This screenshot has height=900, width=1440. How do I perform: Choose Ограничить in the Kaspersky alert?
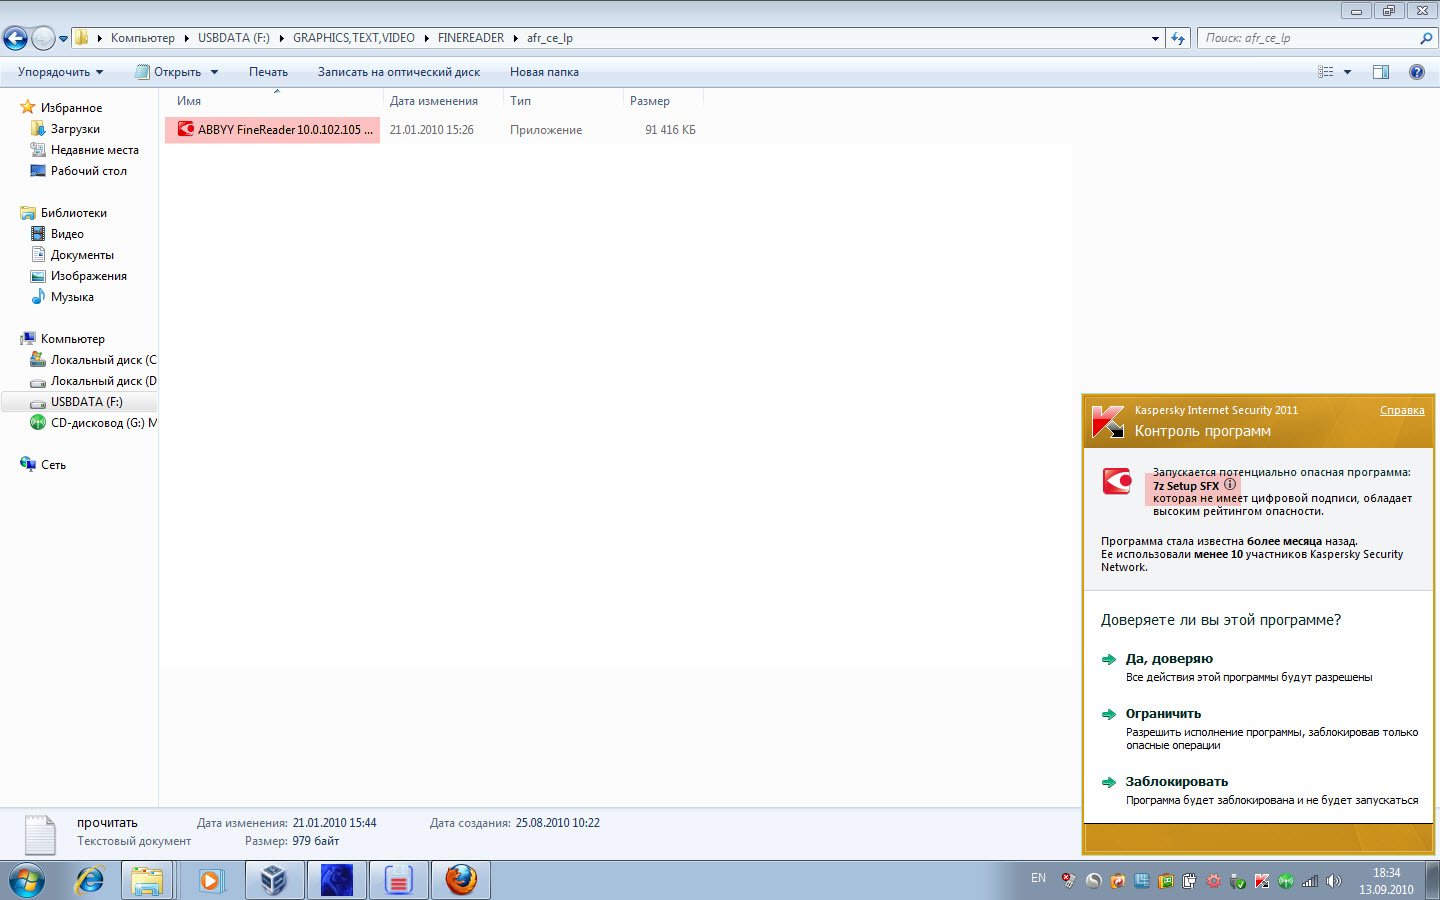[1163, 714]
